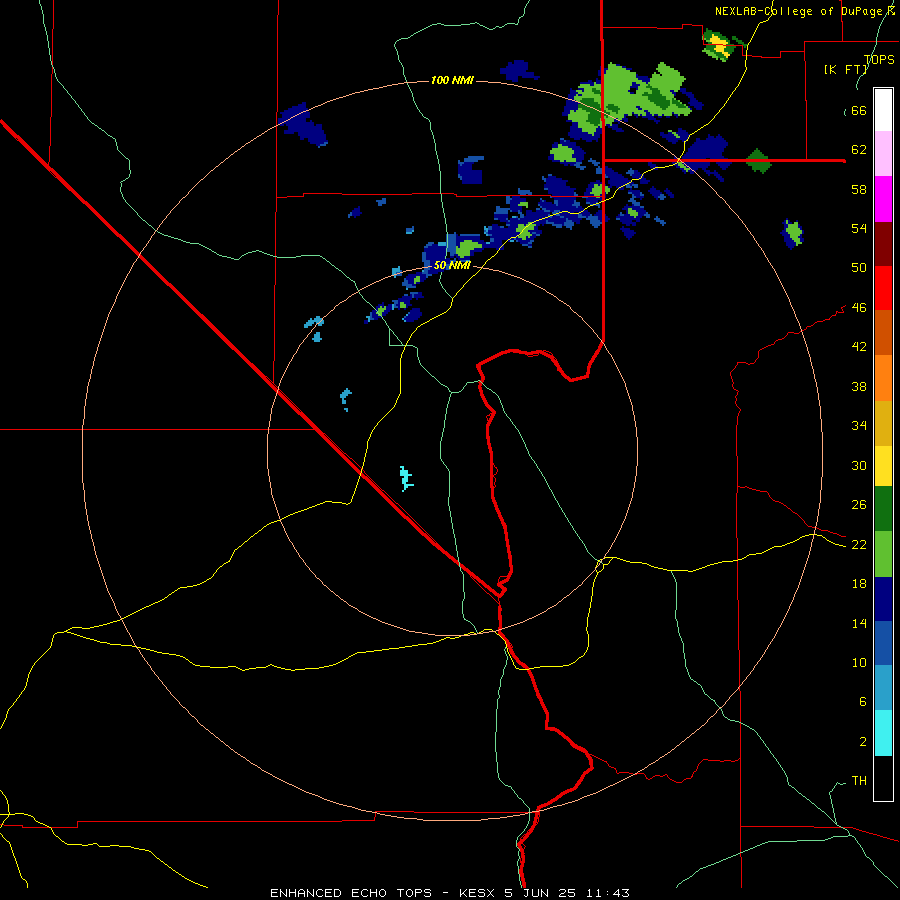Click the 11:43 time stamp
This screenshot has height=900, width=900.
click(x=608, y=893)
